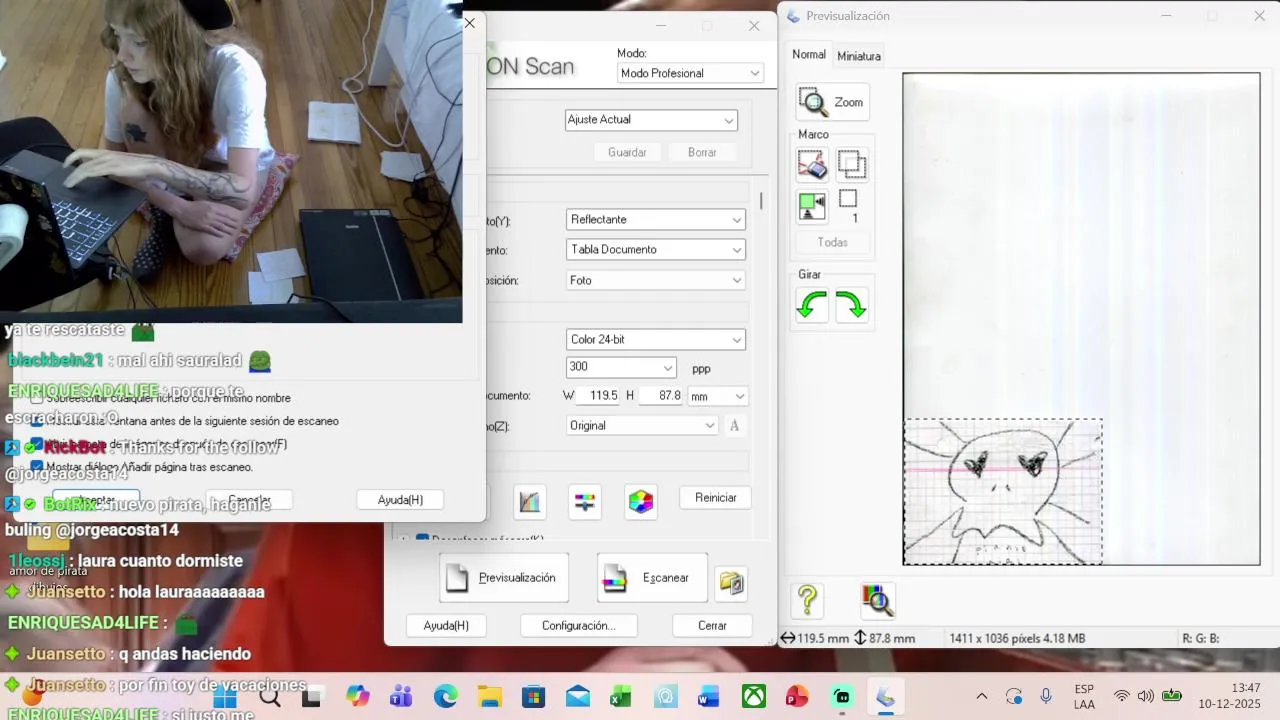This screenshot has height=720, width=1280.
Task: Click the speaker volume icon in system tray
Action: pos(1146,696)
